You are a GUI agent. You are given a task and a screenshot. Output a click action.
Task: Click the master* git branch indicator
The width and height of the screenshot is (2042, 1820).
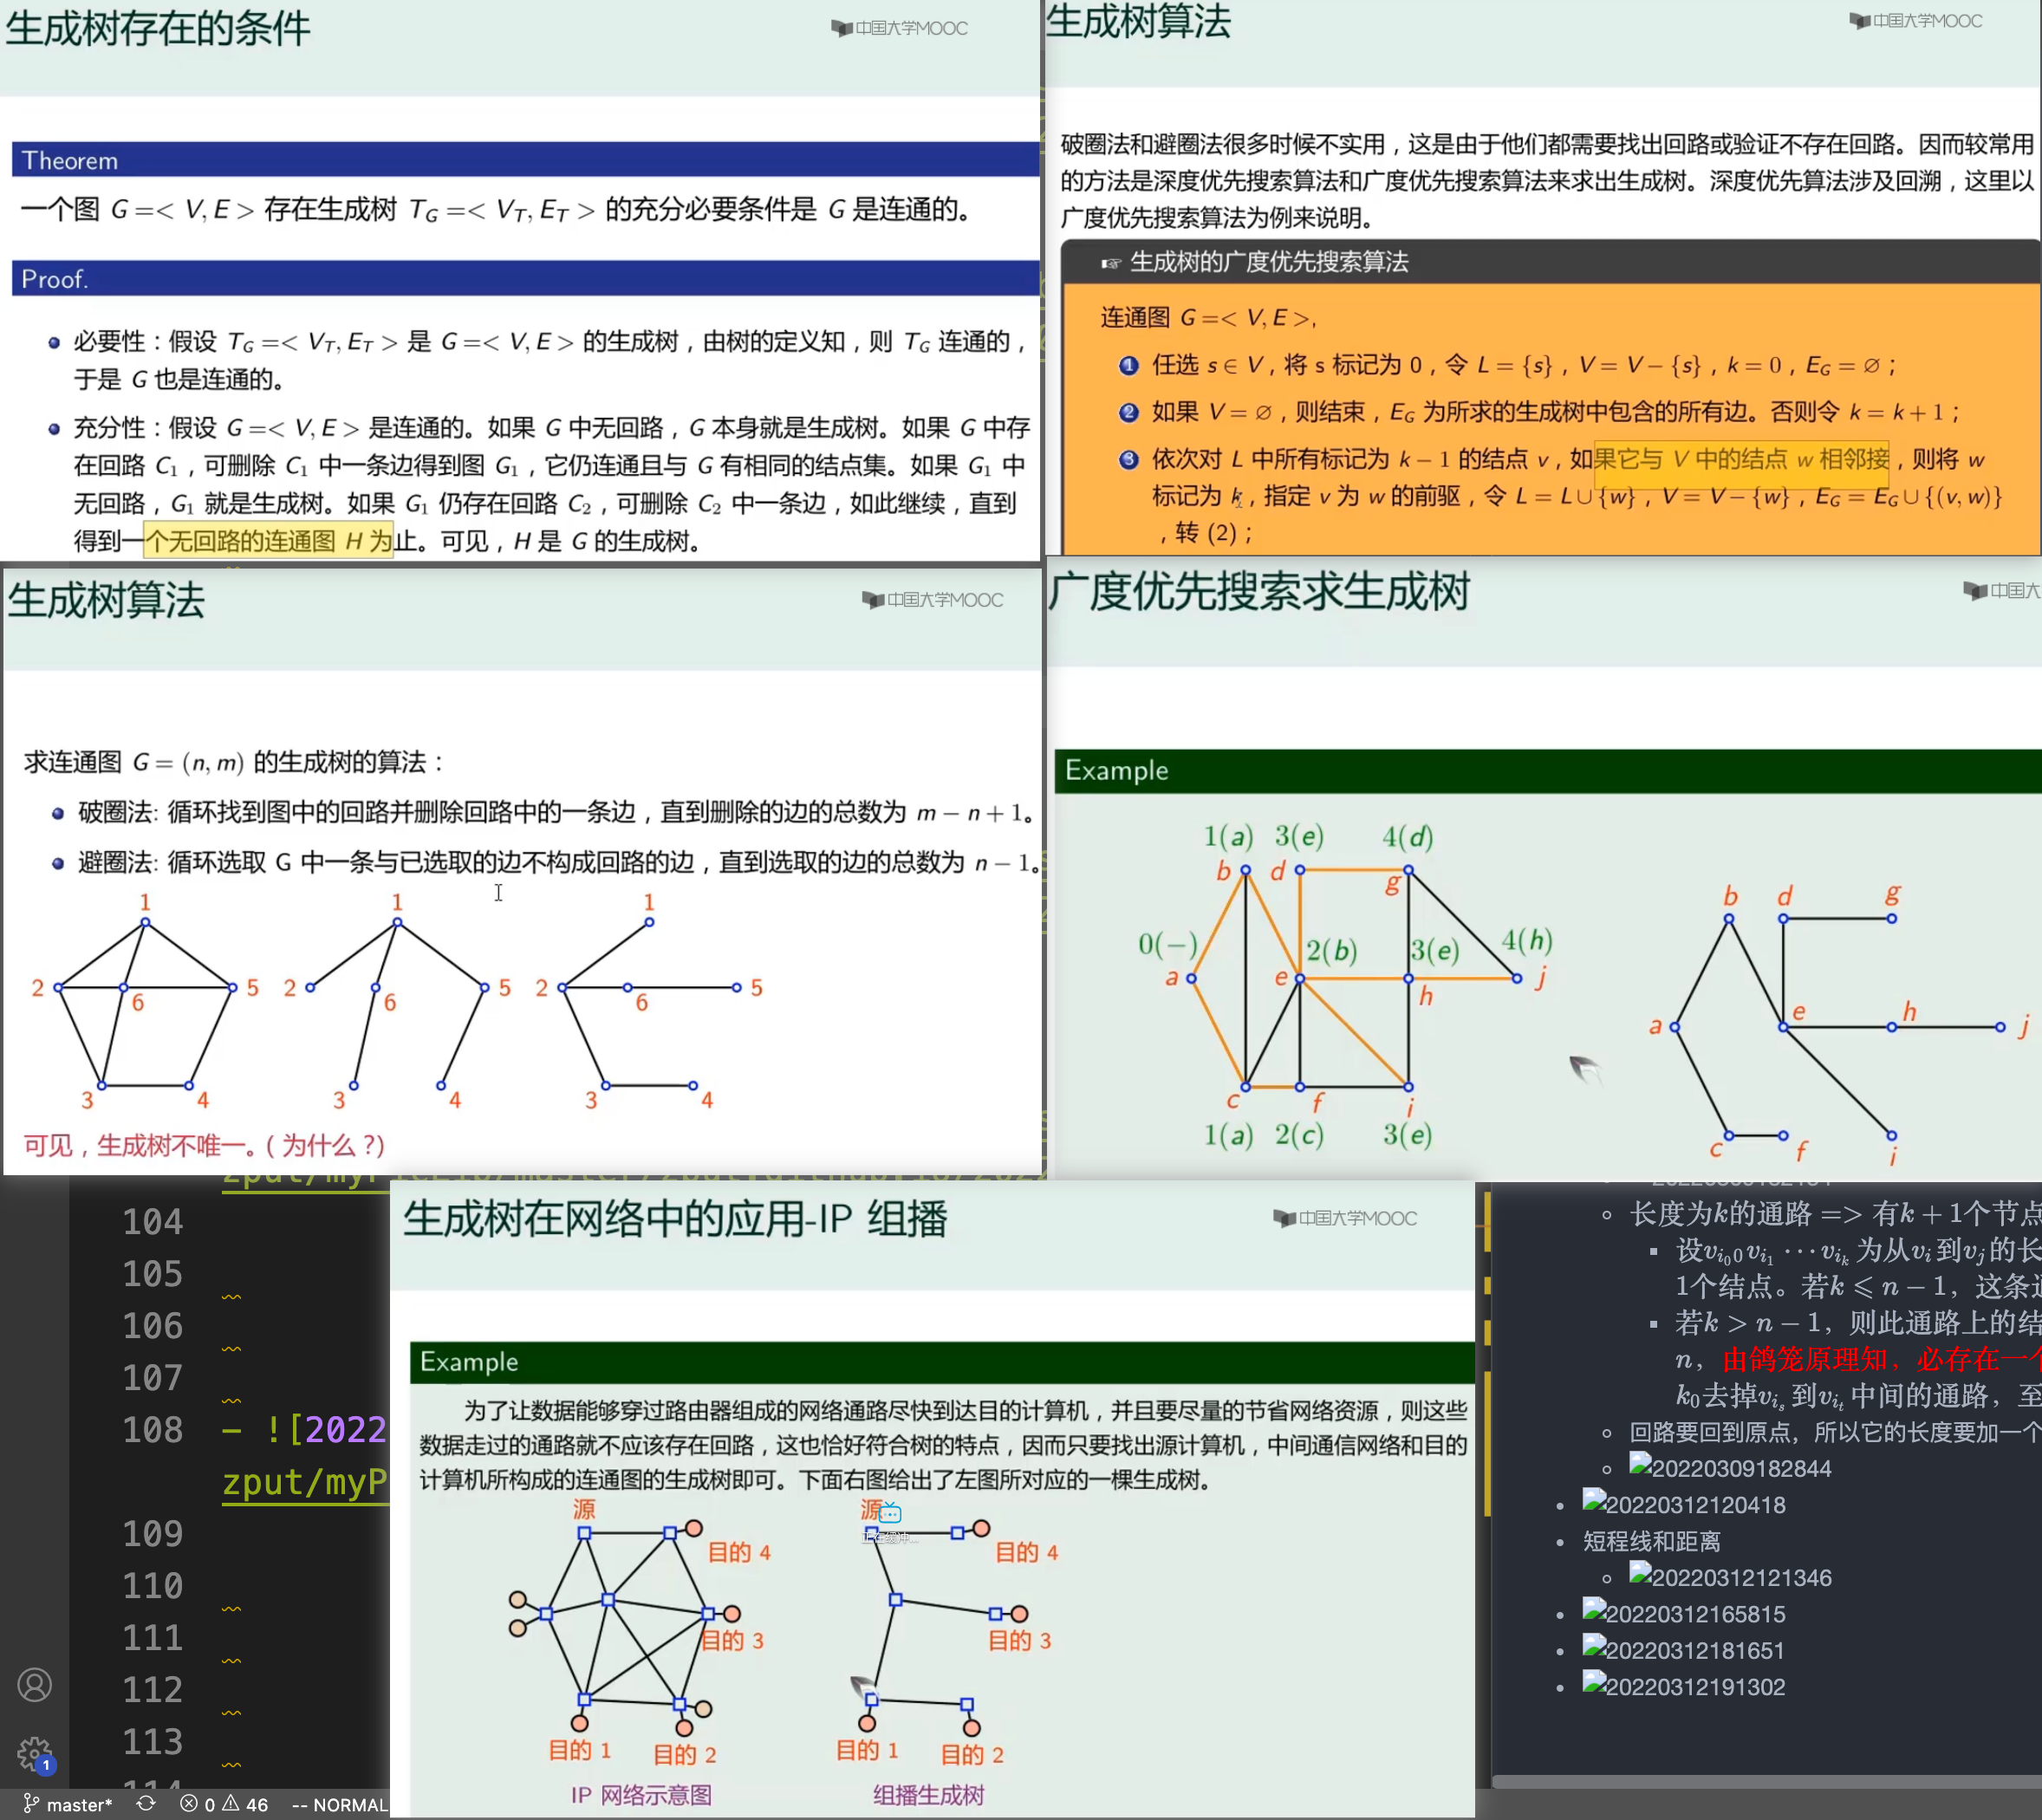pos(68,1804)
